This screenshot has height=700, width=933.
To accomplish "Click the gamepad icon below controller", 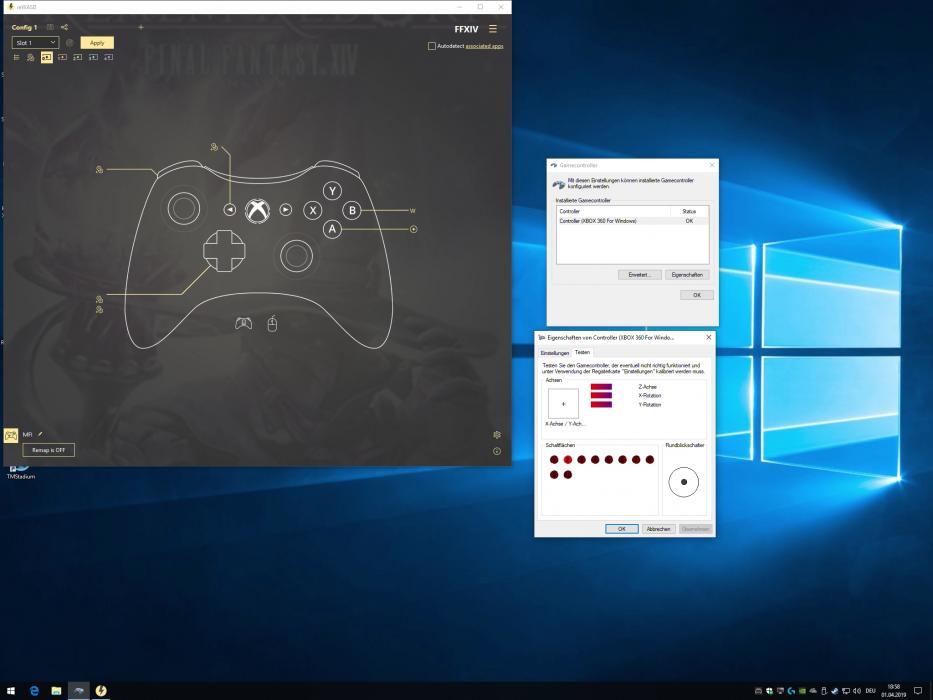I will [x=243, y=323].
